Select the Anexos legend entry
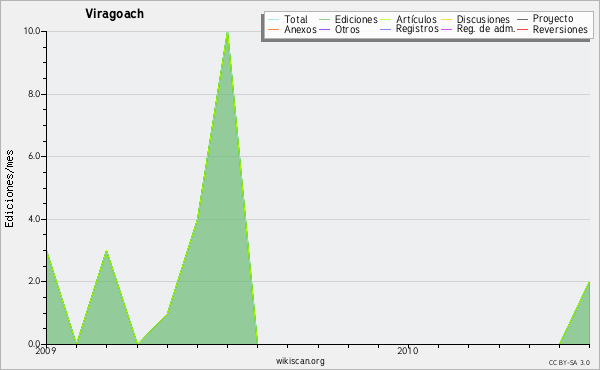 [300, 29]
